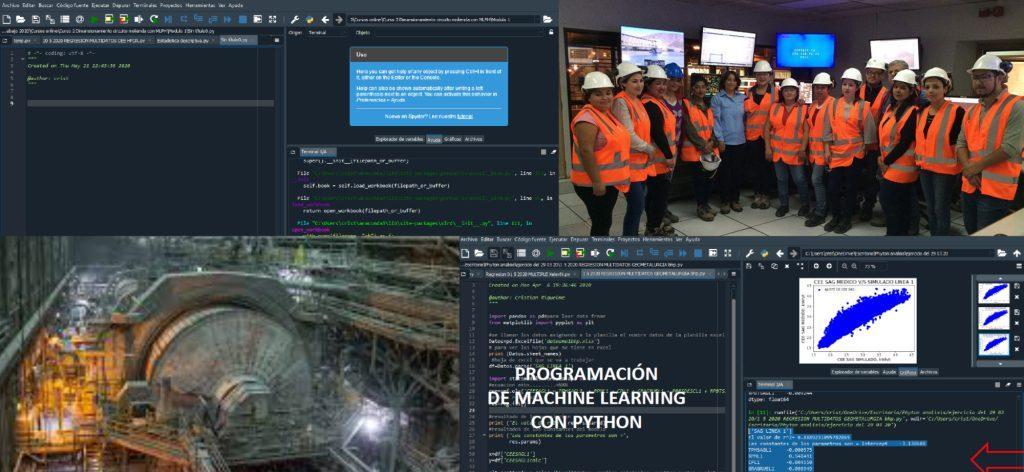
Task: Click back arrow in top-left Spyder toolbar
Action: click(325, 19)
